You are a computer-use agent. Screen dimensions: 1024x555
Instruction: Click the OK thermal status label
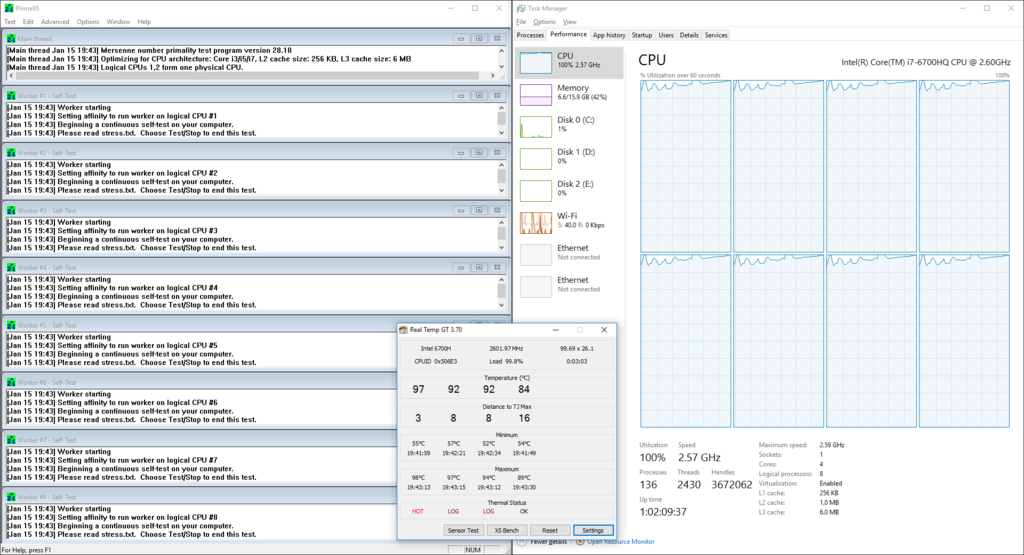524,511
